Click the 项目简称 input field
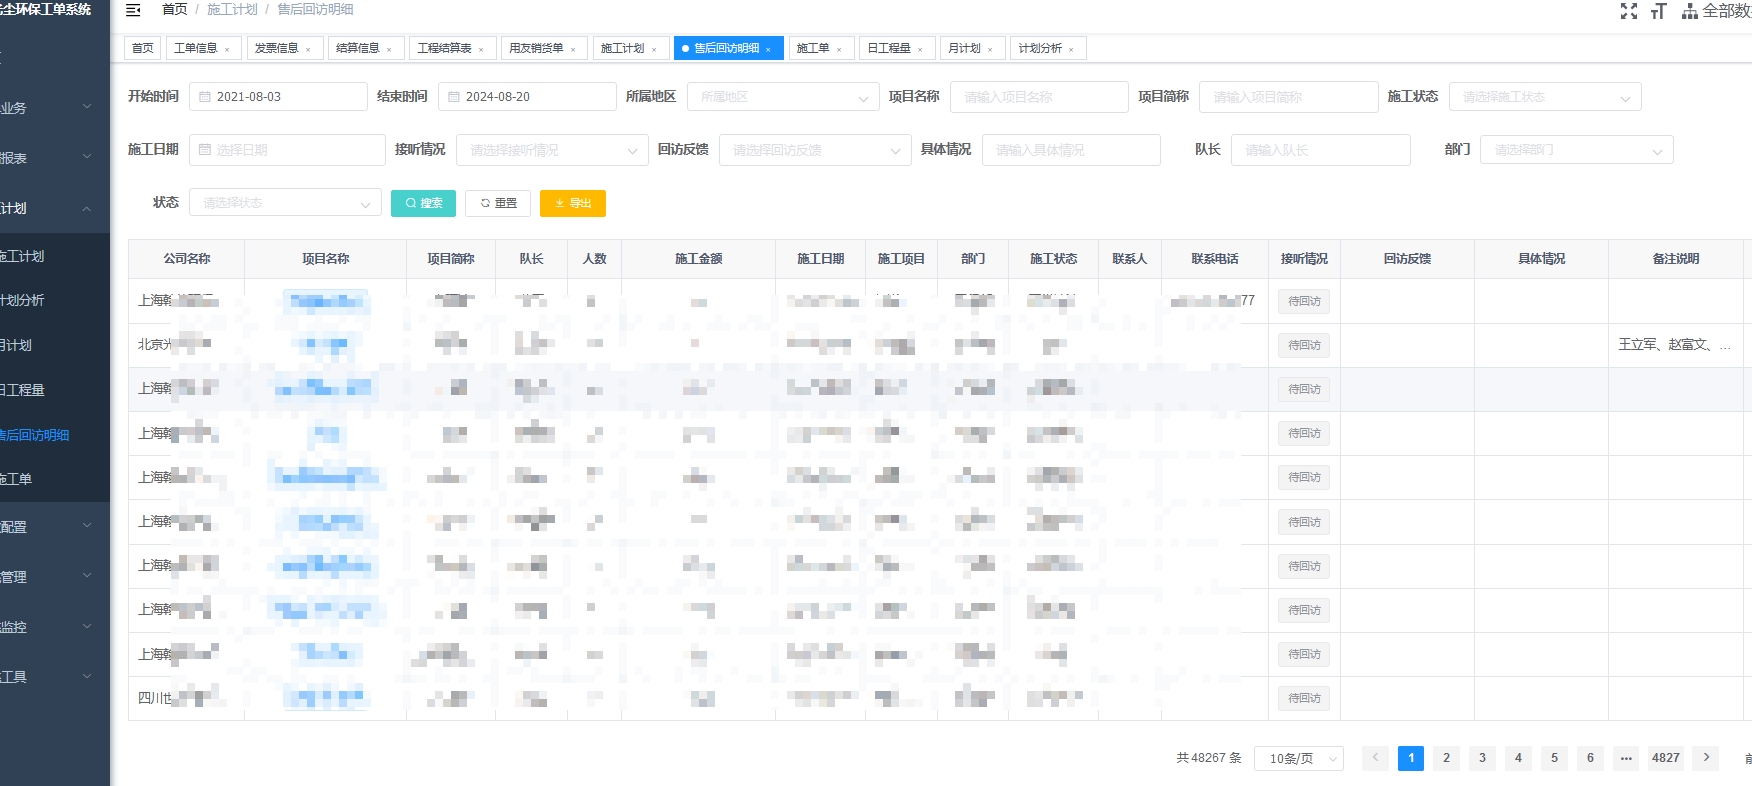Image resolution: width=1752 pixels, height=786 pixels. point(1288,97)
